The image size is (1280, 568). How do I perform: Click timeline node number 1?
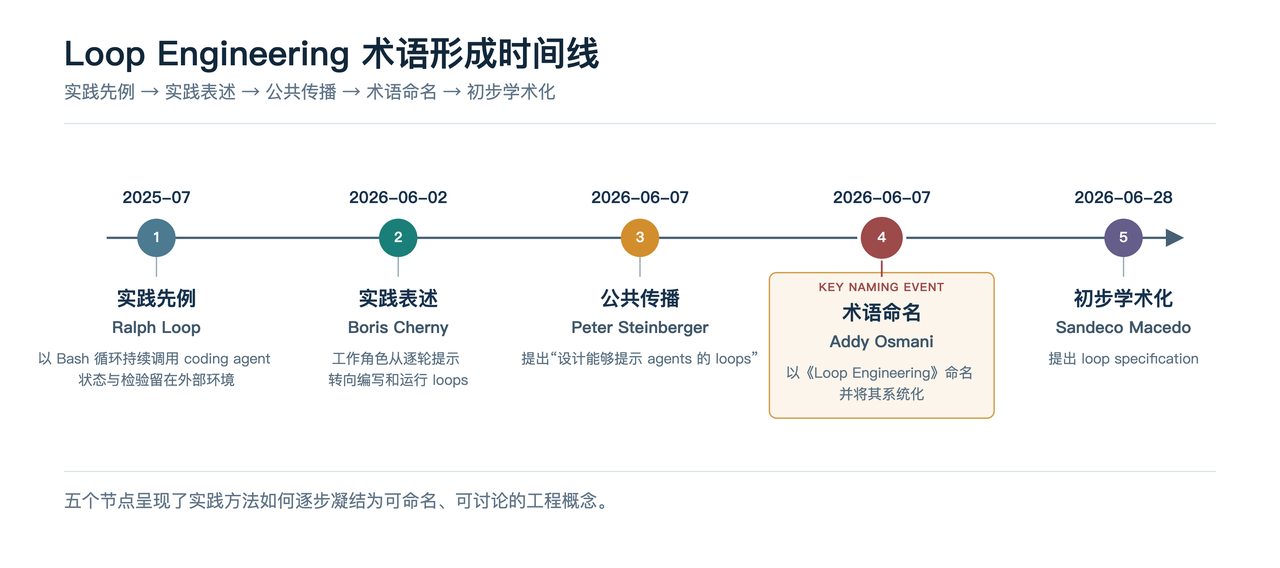click(x=156, y=238)
